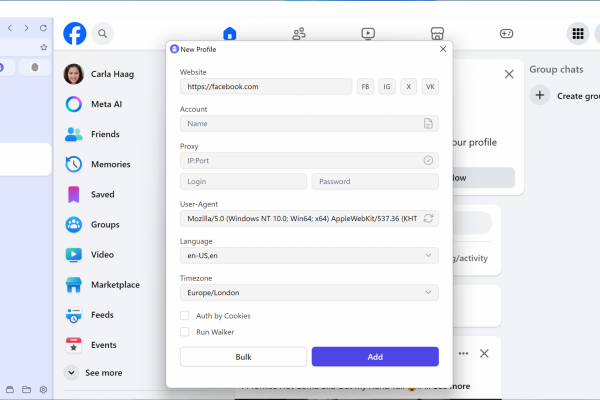The width and height of the screenshot is (600, 400).
Task: Select the IG website preset
Action: point(387,87)
